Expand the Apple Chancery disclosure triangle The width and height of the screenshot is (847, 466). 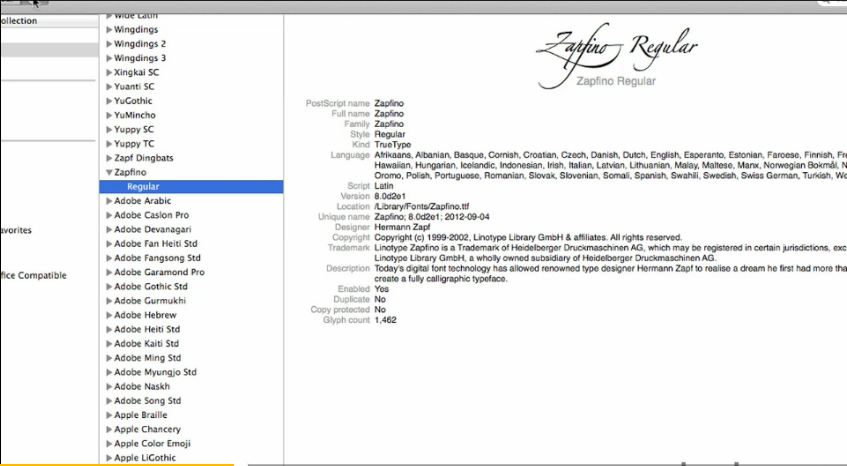coord(109,429)
